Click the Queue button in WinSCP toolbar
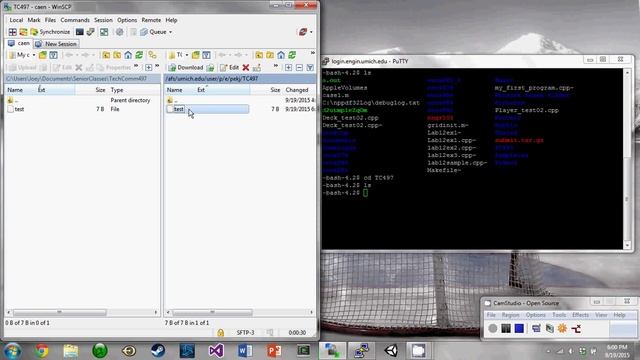640x360 pixels. (154, 32)
